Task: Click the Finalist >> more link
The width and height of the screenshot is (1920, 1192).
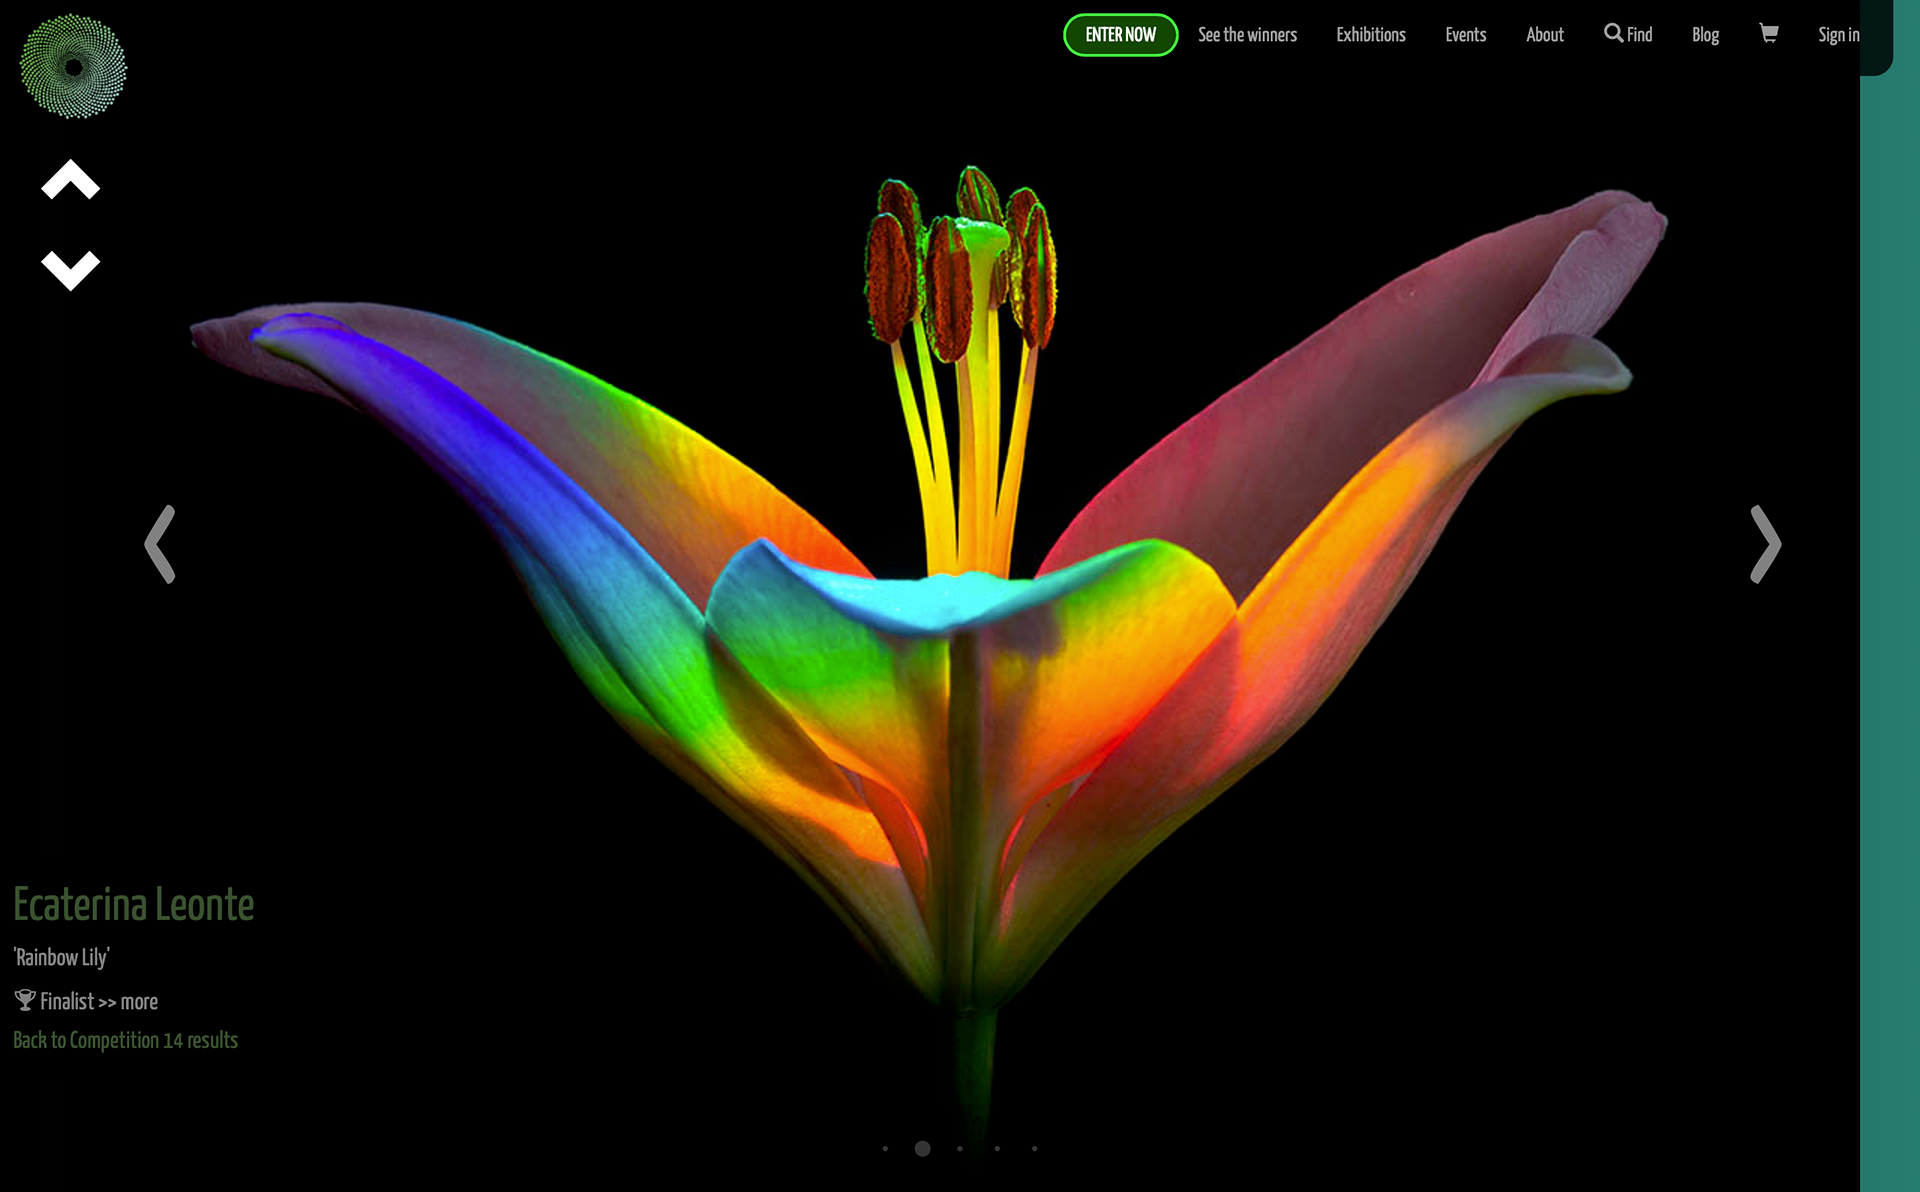Action: tap(99, 1001)
